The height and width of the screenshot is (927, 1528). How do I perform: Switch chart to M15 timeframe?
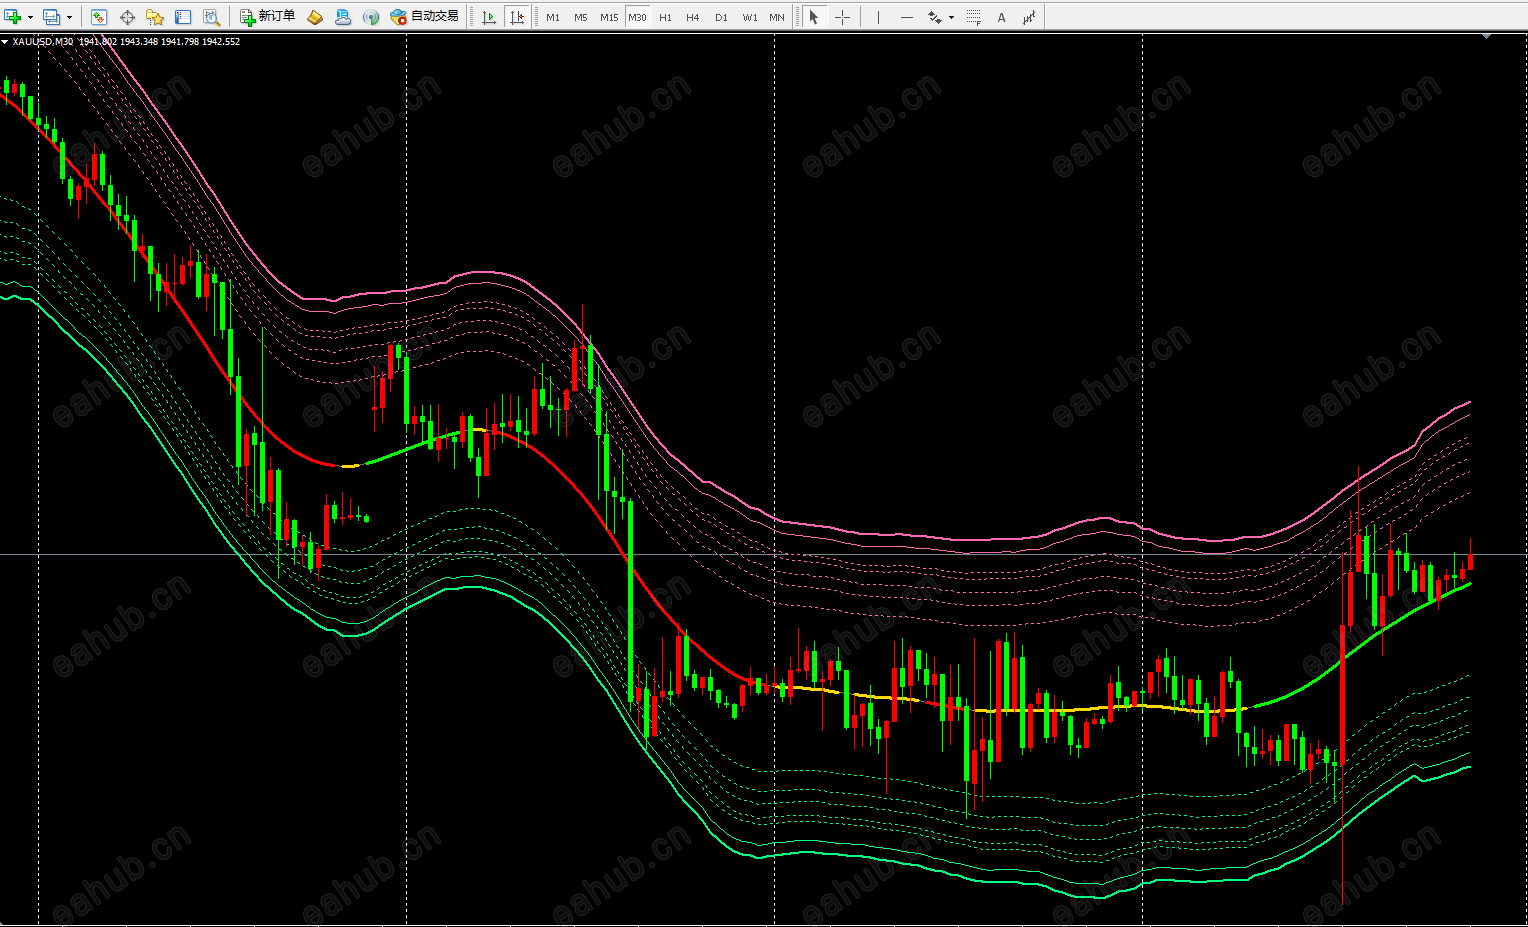(x=609, y=17)
